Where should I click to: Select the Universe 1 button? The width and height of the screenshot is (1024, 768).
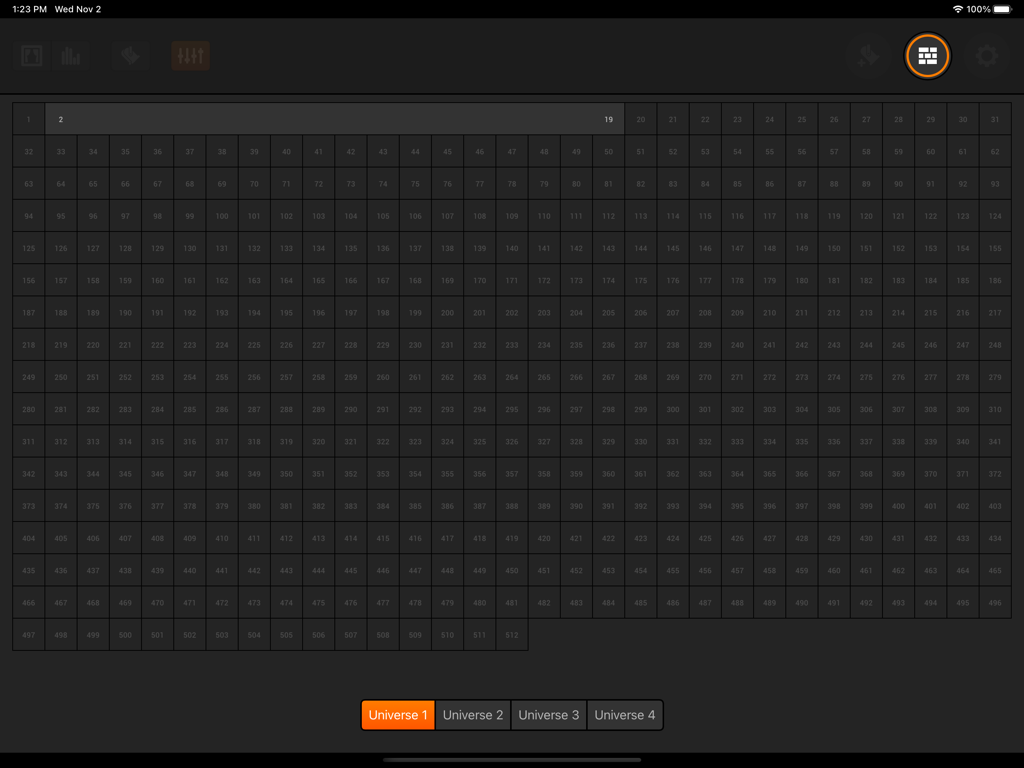coord(397,715)
